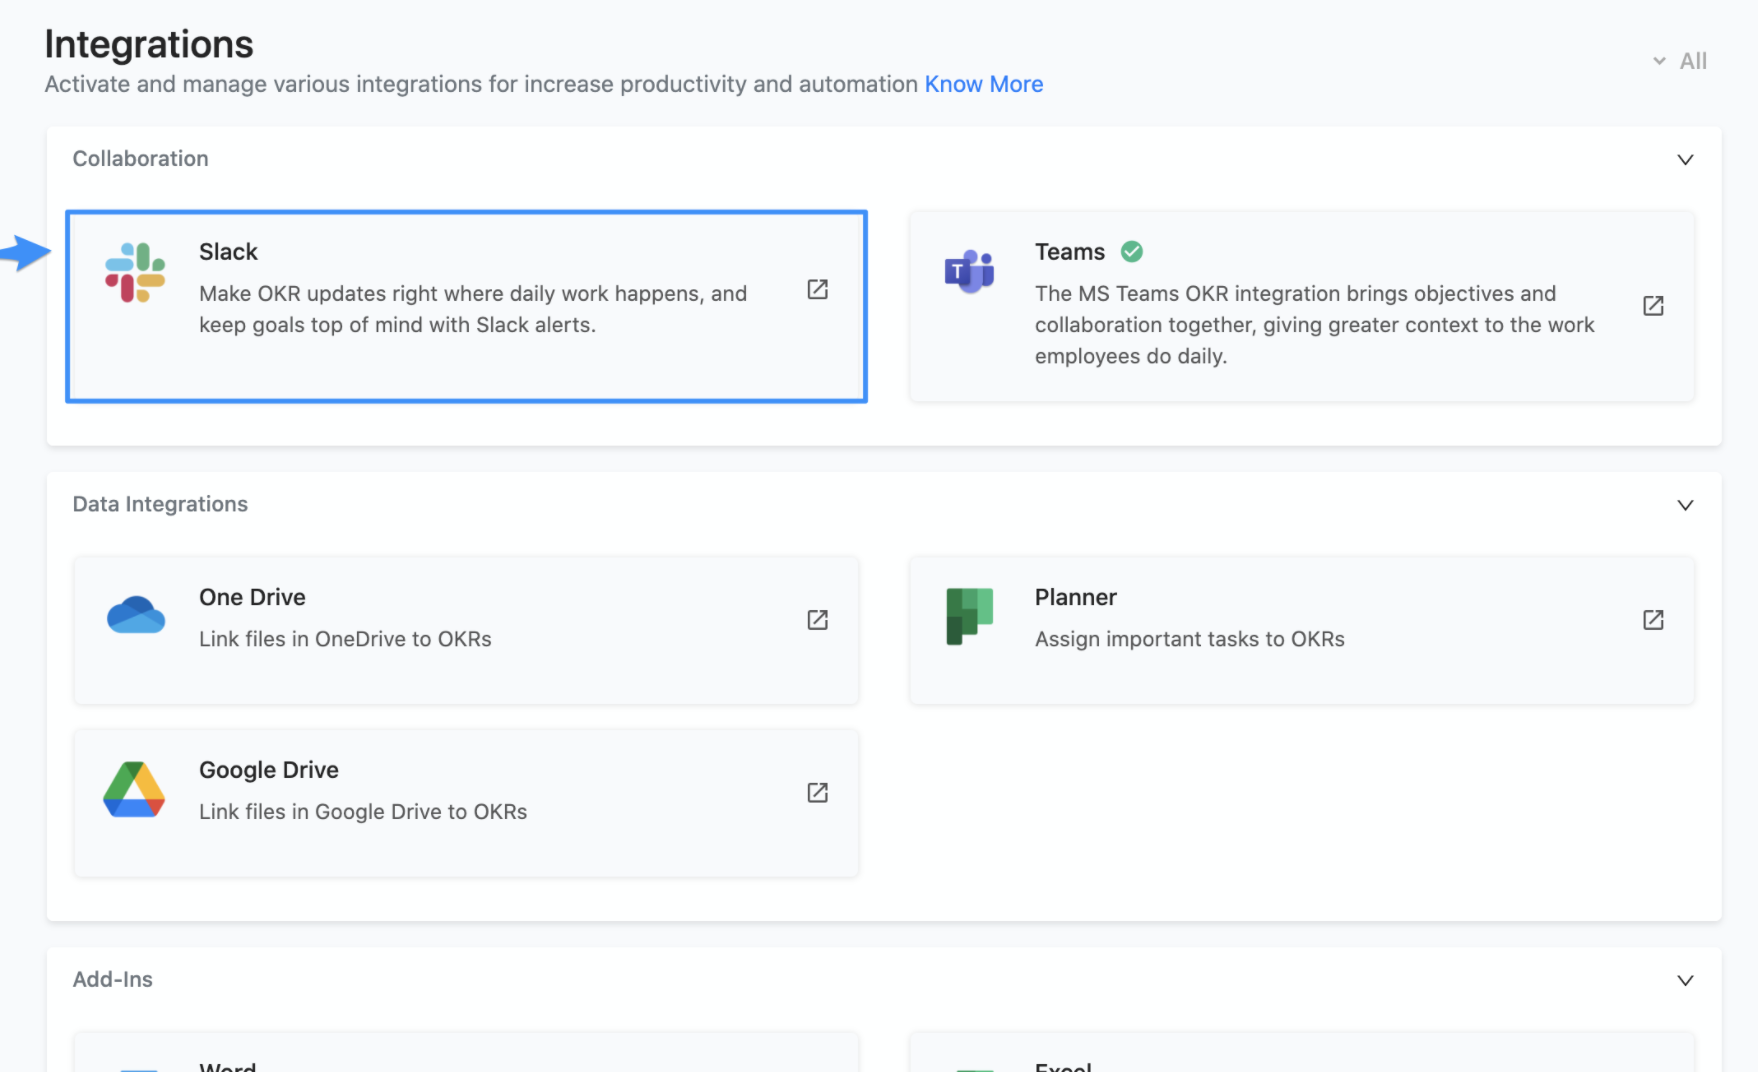Select the Teams card title
The image size is (1758, 1072).
[1069, 252]
